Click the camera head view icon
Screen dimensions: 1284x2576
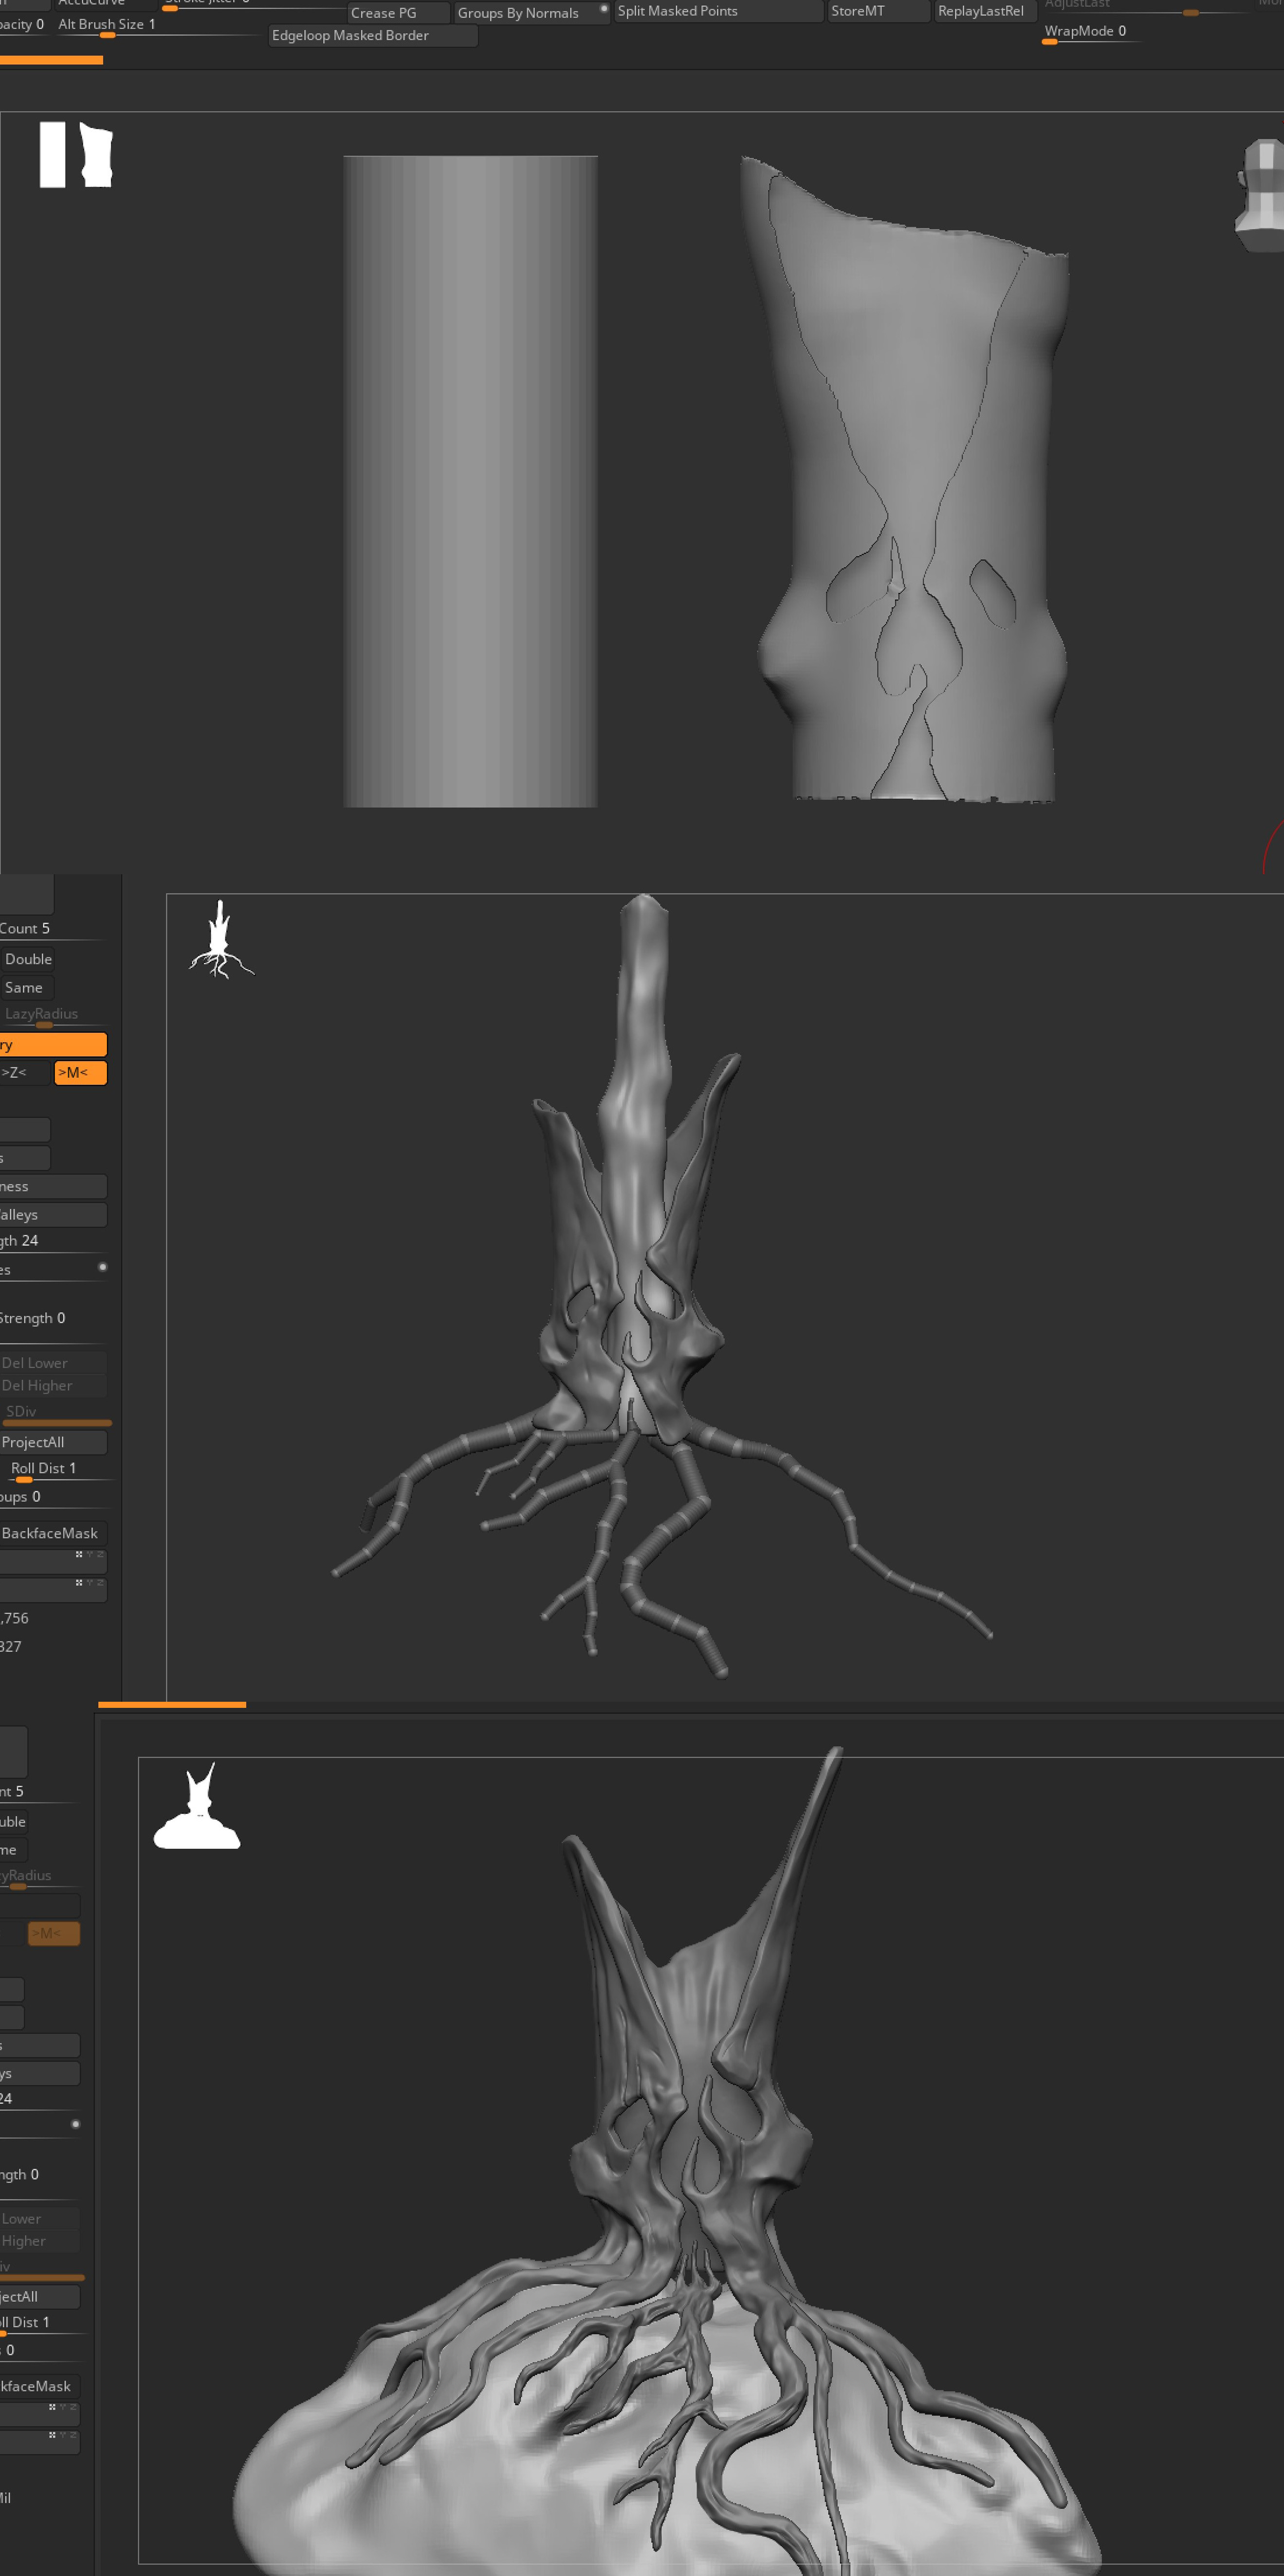click(x=1260, y=195)
